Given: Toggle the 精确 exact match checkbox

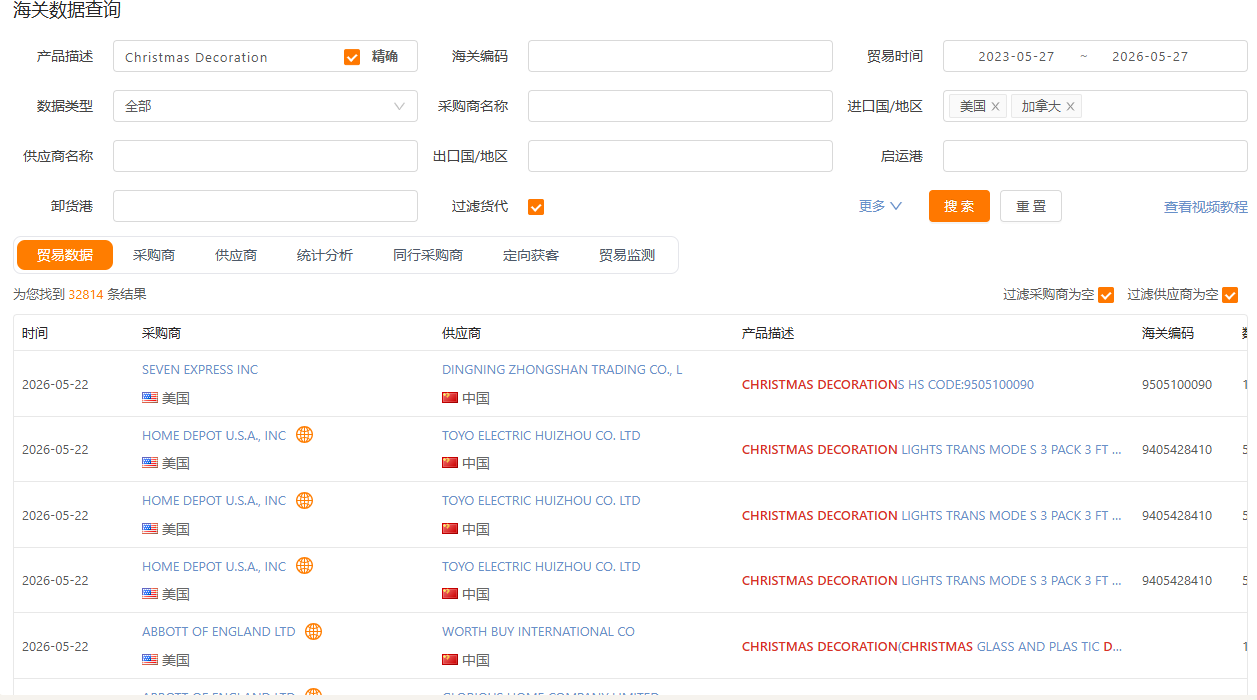Looking at the screenshot, I should coord(352,57).
